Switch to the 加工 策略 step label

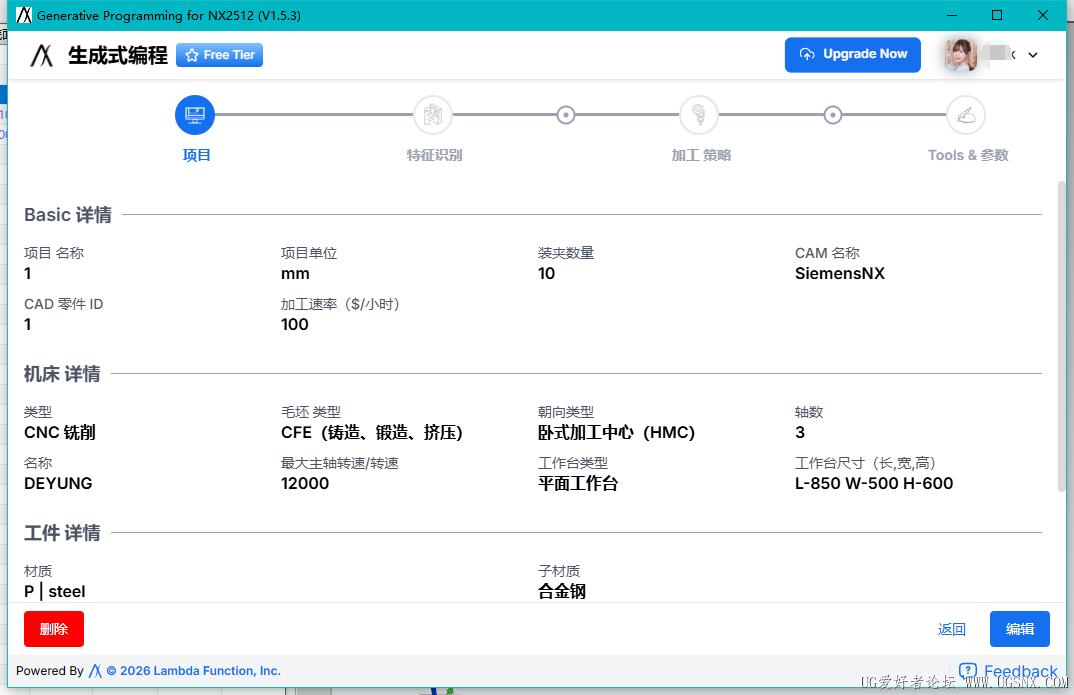pyautogui.click(x=701, y=155)
